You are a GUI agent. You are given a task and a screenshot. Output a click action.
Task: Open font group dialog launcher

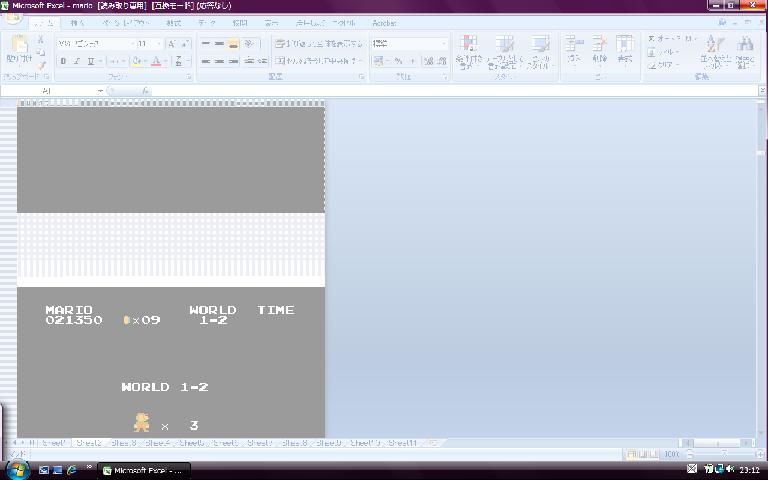click(x=189, y=77)
